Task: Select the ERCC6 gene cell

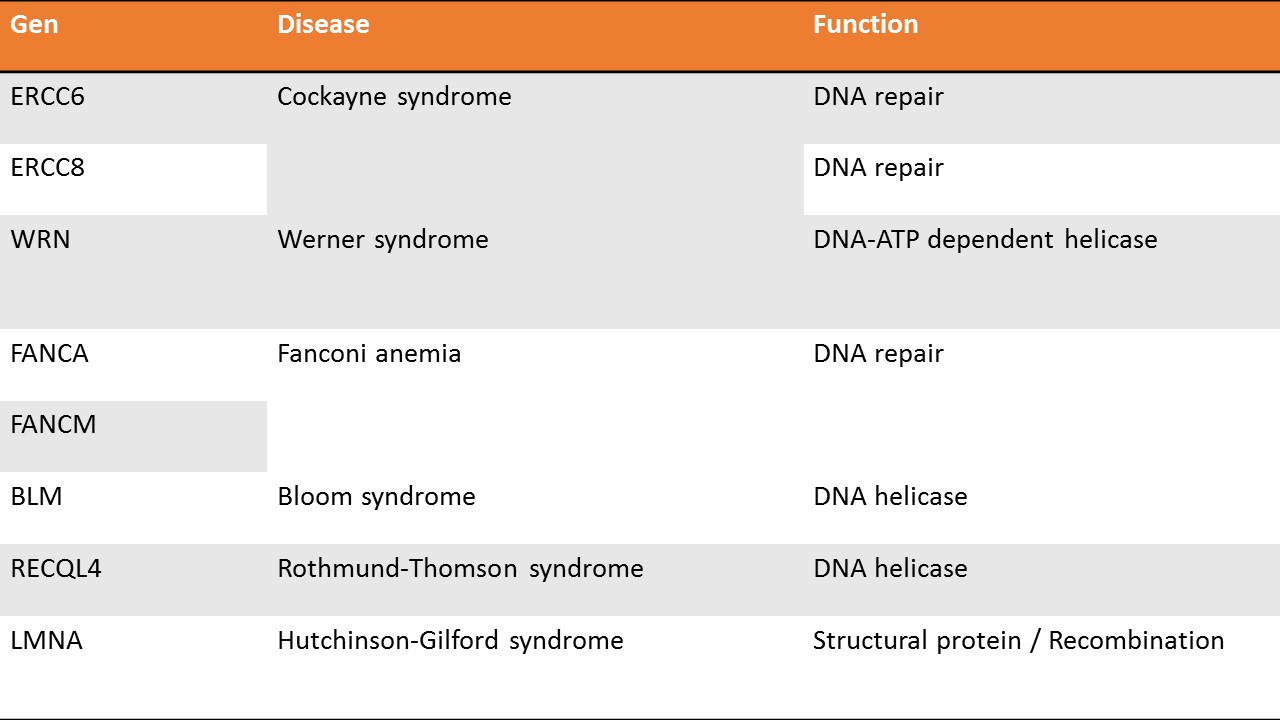Action: 133,108
